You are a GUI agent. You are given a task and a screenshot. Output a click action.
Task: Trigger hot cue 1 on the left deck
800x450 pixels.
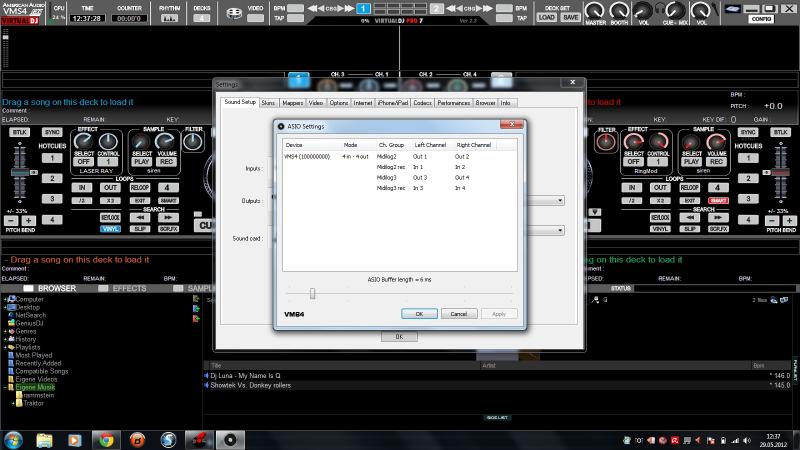[x=52, y=158]
